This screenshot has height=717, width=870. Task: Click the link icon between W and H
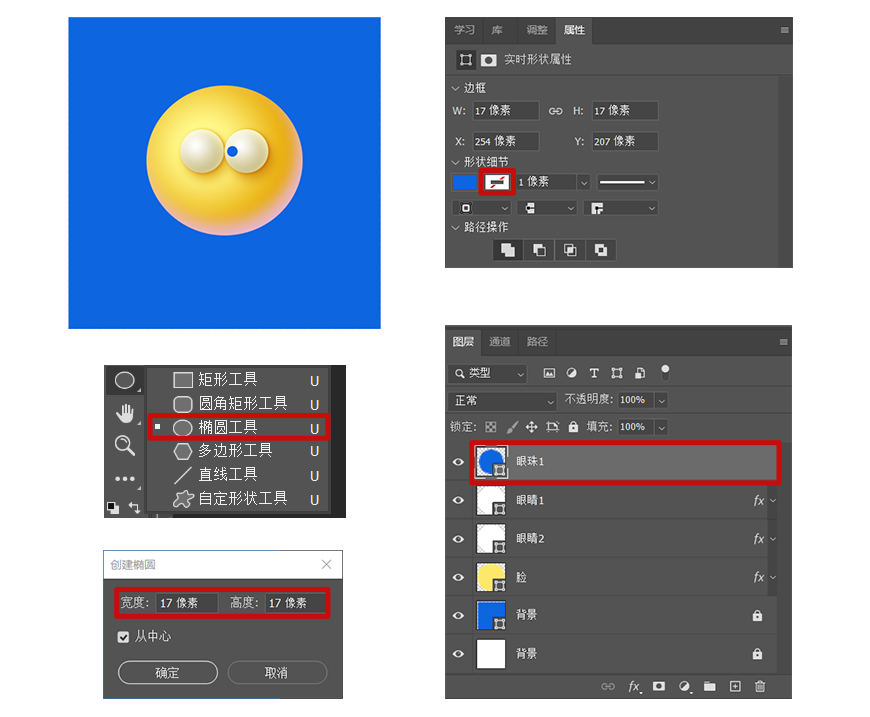click(x=556, y=111)
